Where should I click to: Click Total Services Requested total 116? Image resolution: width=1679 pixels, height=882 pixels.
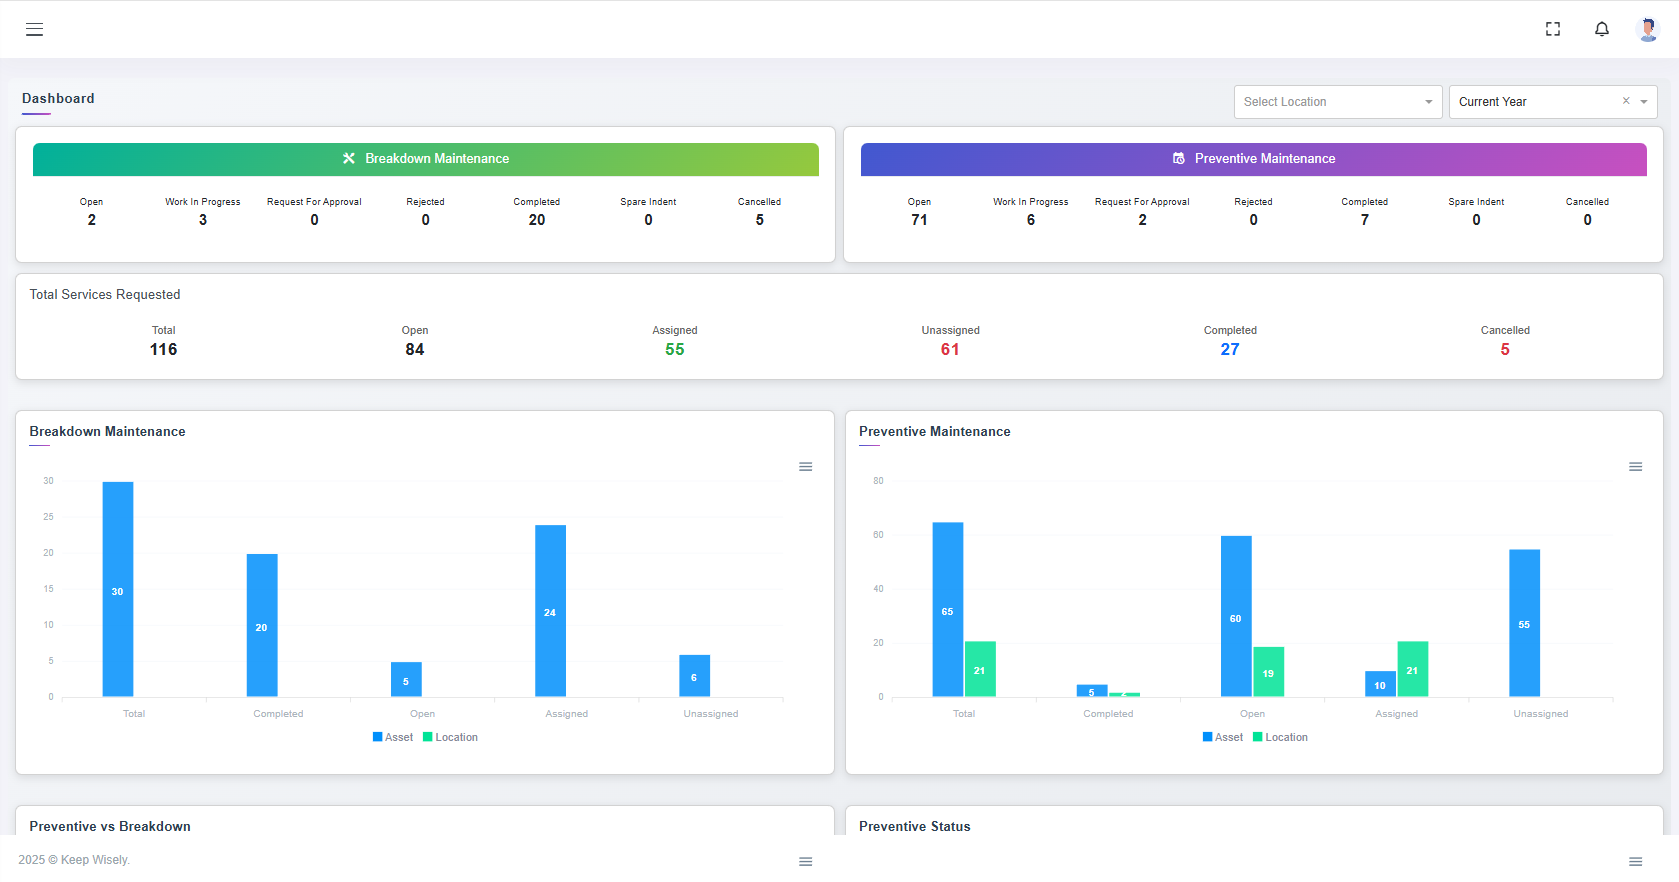[164, 350]
